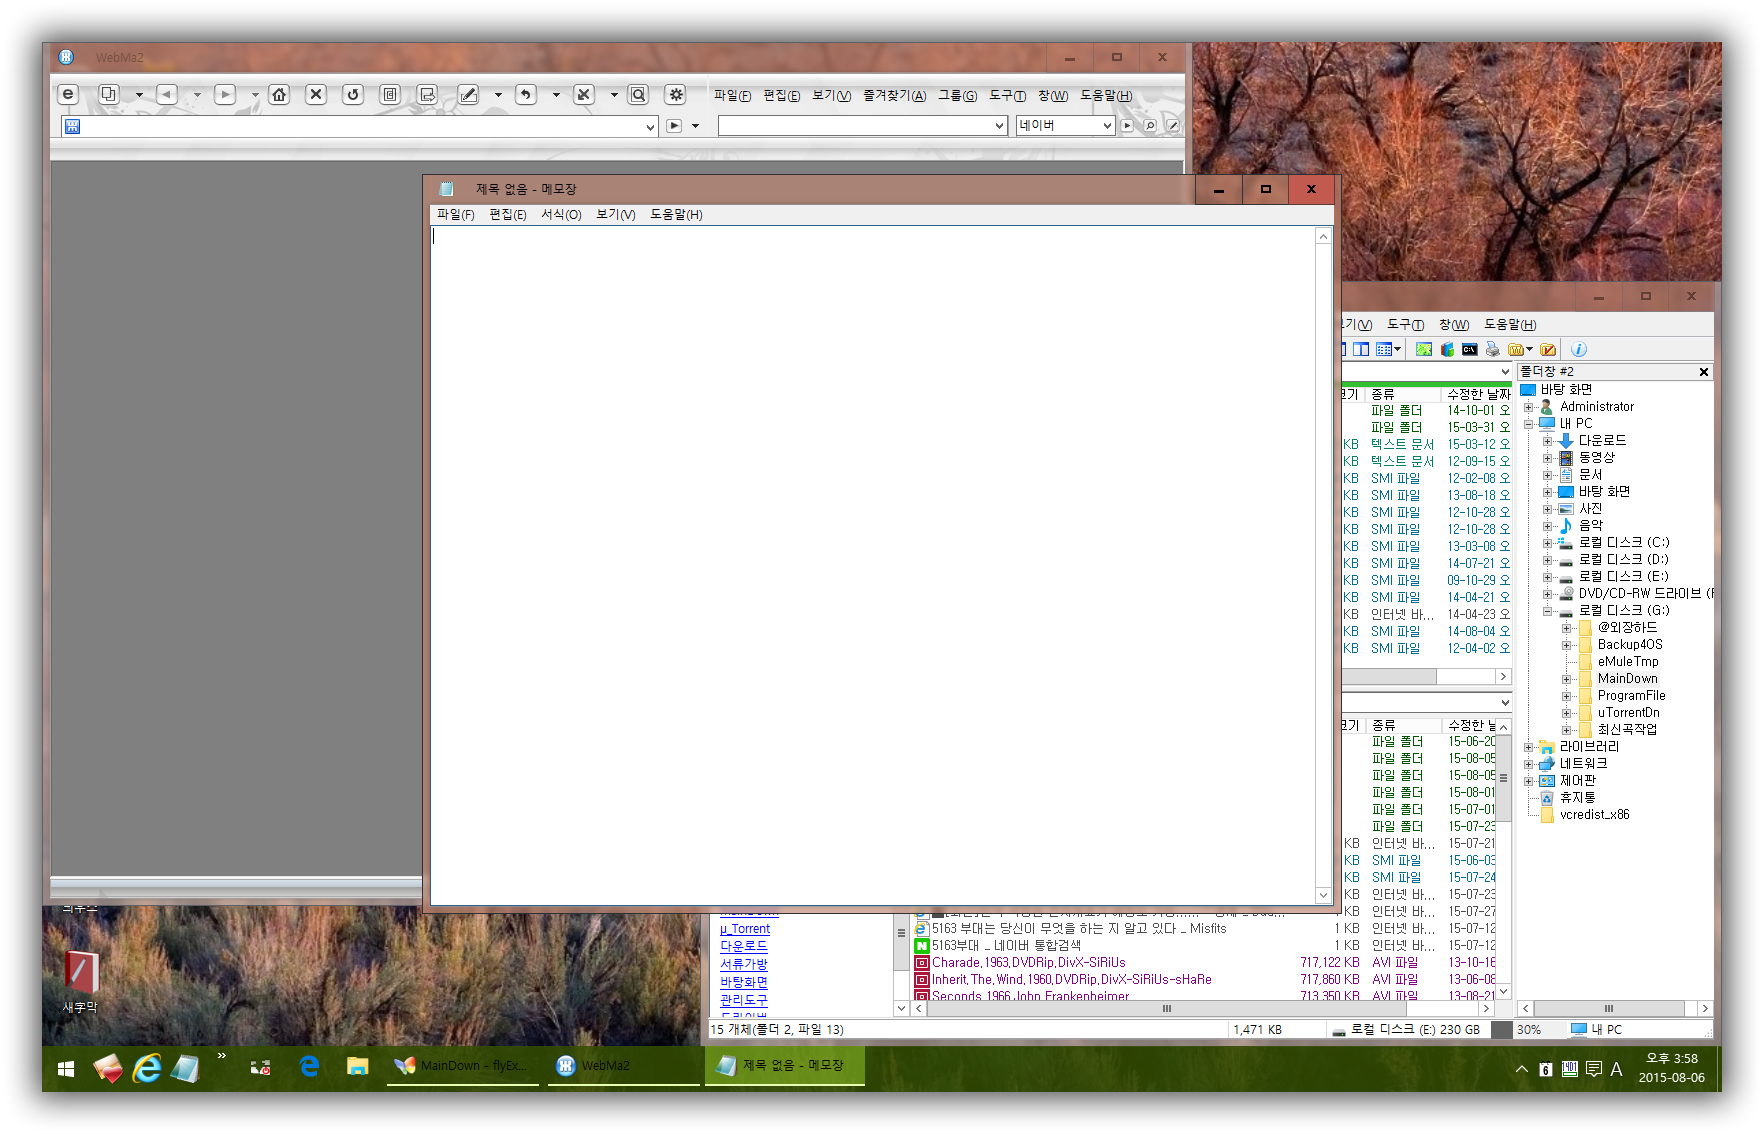Select the uTorrentDn folder in the tree
This screenshot has height=1134, width=1764.
point(1628,713)
